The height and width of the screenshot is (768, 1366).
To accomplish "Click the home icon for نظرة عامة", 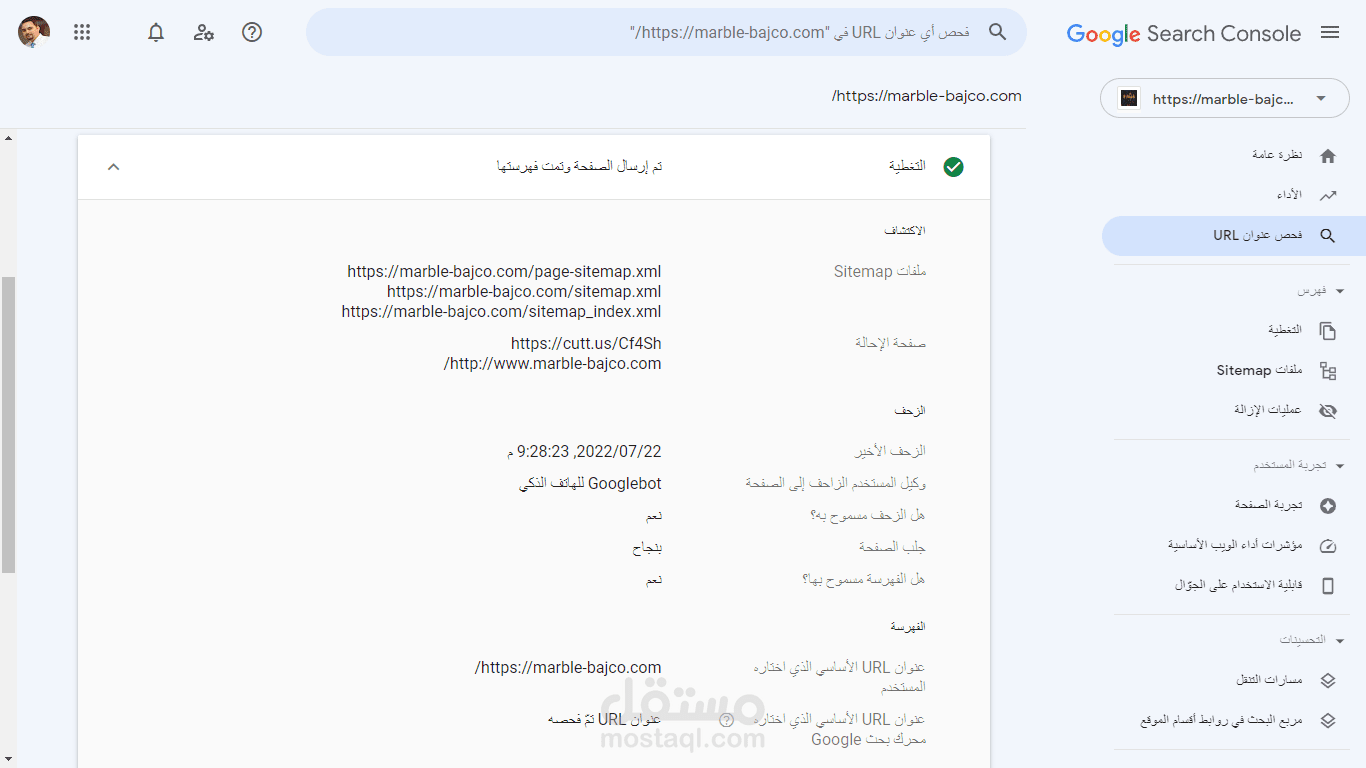I will [1328, 156].
